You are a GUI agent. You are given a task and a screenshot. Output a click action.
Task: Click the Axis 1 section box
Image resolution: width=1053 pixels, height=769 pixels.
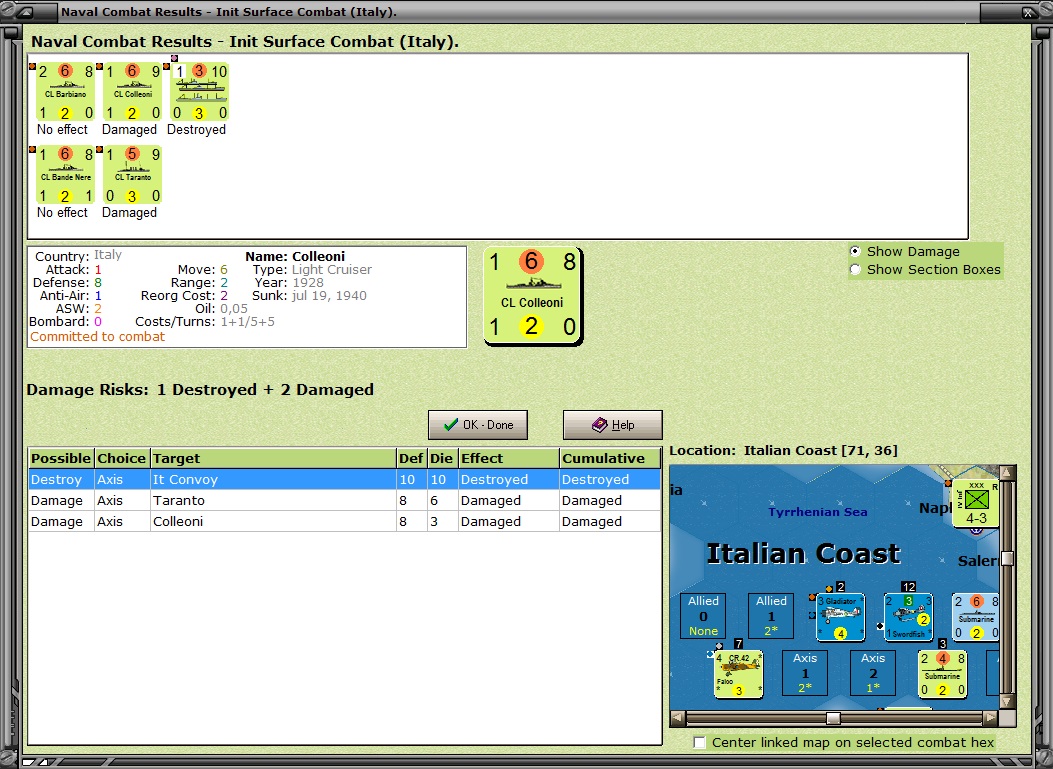pyautogui.click(x=805, y=673)
